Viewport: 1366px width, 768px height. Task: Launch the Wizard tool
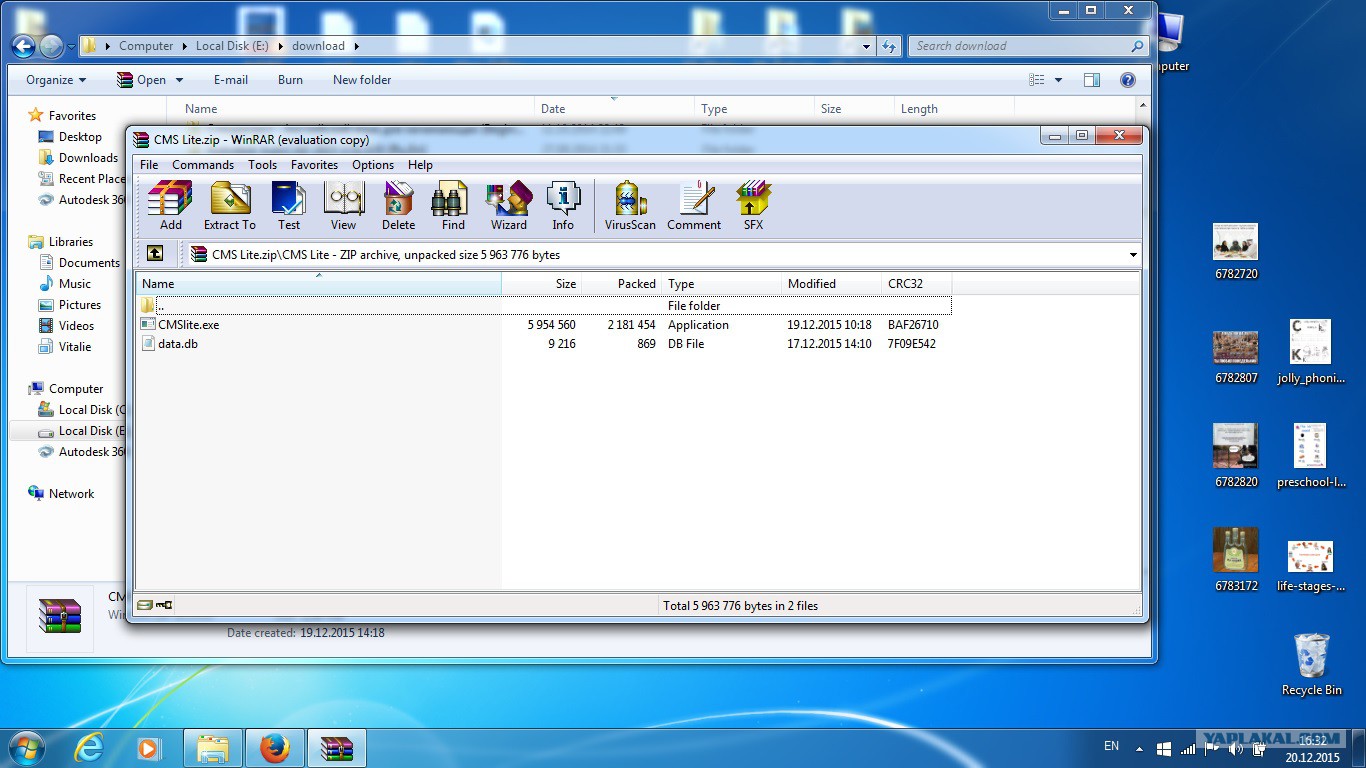pyautogui.click(x=508, y=206)
